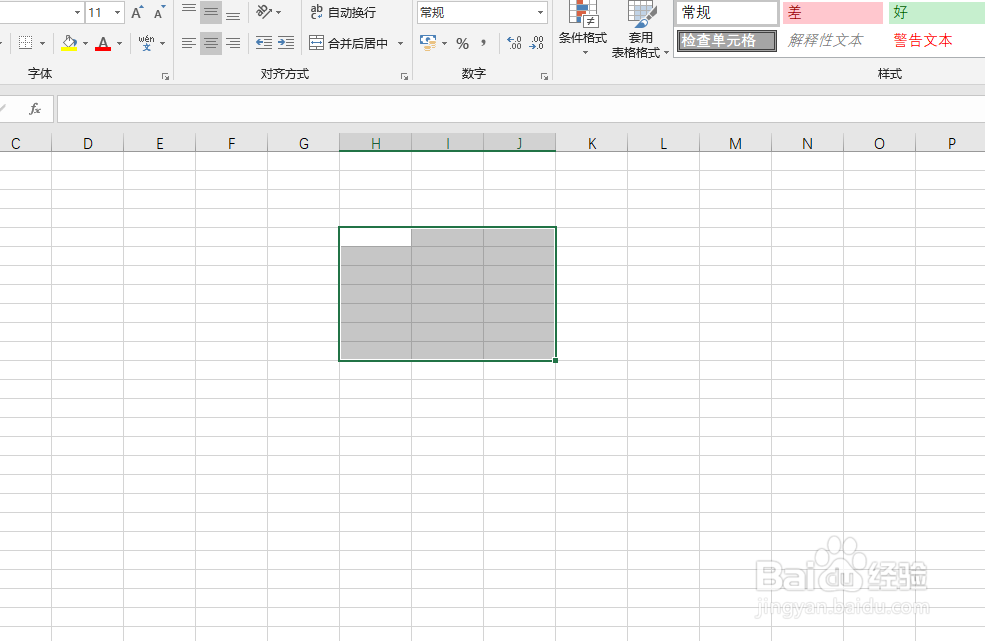Click the text orientation icon
This screenshot has width=985, height=641.
coord(264,12)
